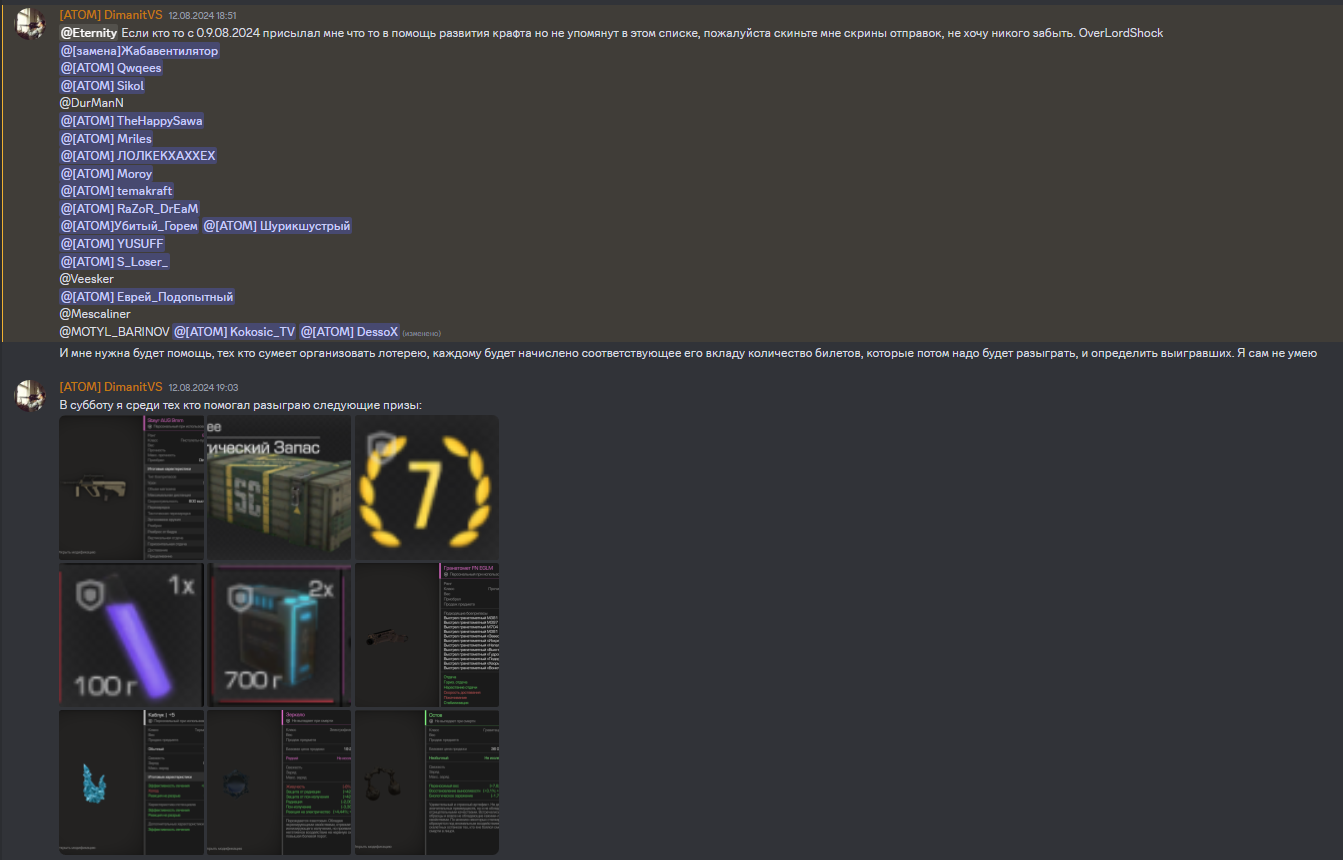Screen dimensions: 1343x860
Task: Open mention @[ATOM] YUSUFF
Action: click(112, 244)
